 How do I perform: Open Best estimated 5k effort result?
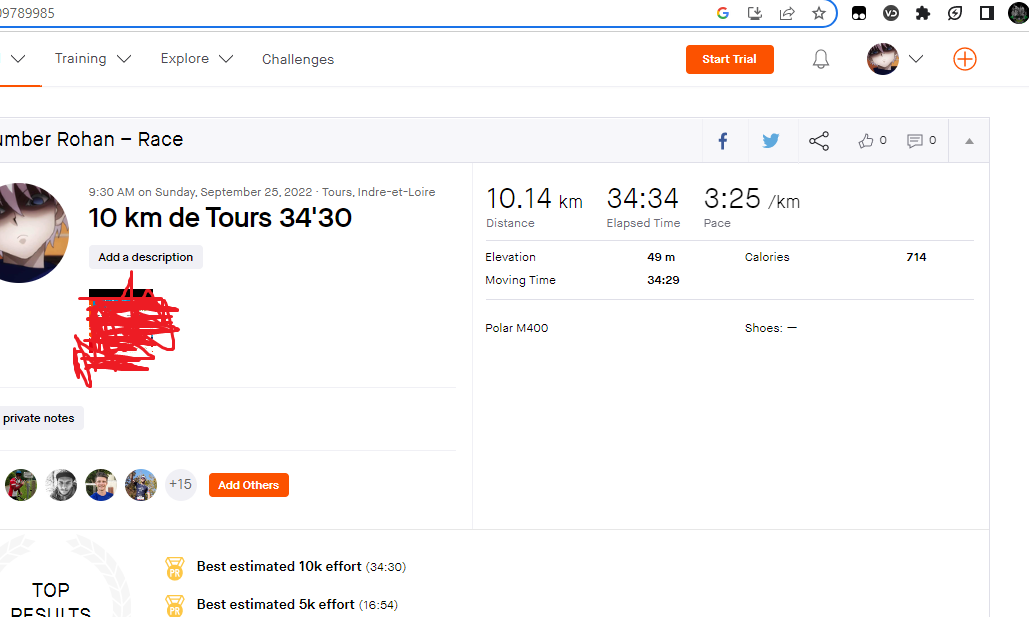coord(275,604)
